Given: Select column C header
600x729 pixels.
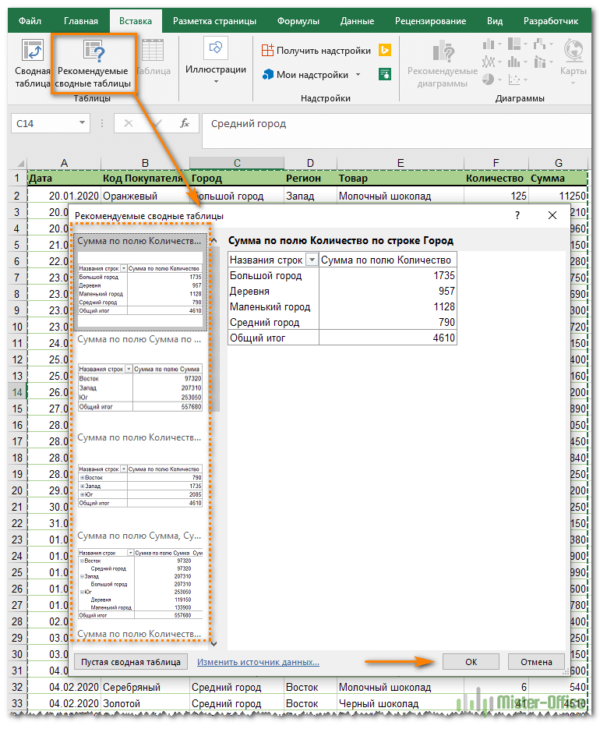Looking at the screenshot, I should 237,163.
